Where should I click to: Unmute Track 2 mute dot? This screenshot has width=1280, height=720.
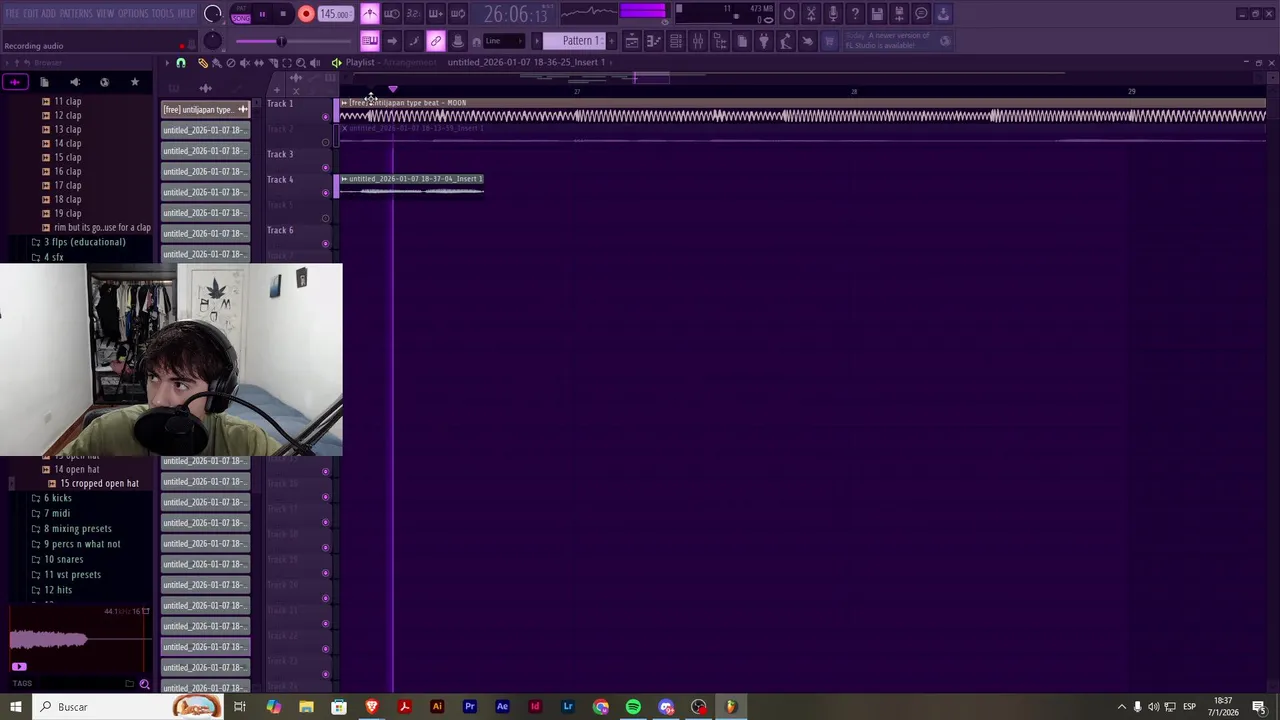325,142
